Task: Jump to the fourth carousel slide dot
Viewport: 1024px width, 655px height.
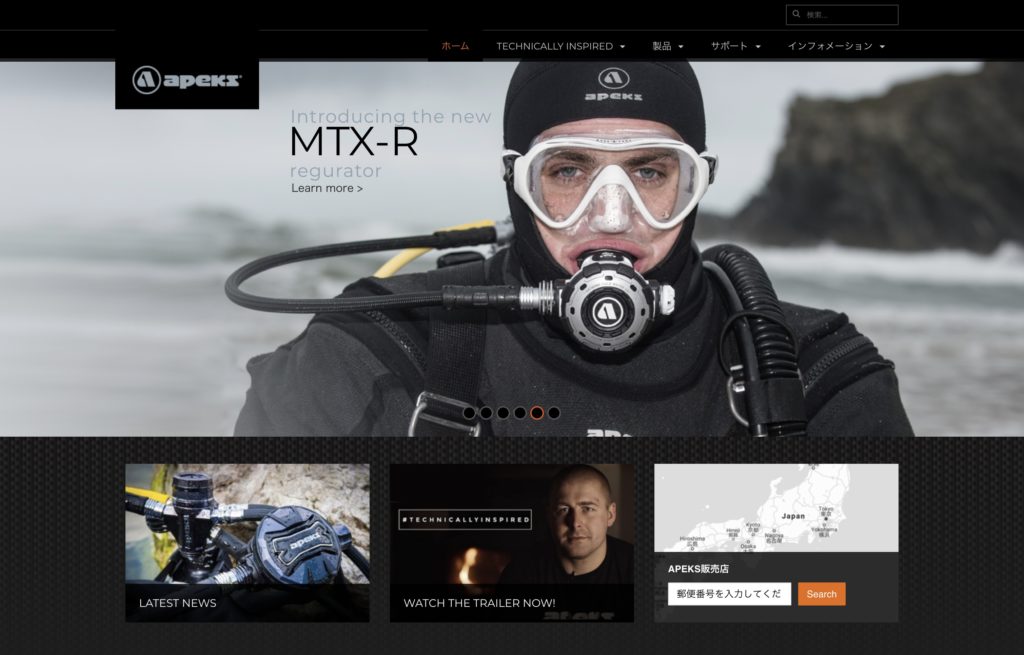Action: pos(520,412)
